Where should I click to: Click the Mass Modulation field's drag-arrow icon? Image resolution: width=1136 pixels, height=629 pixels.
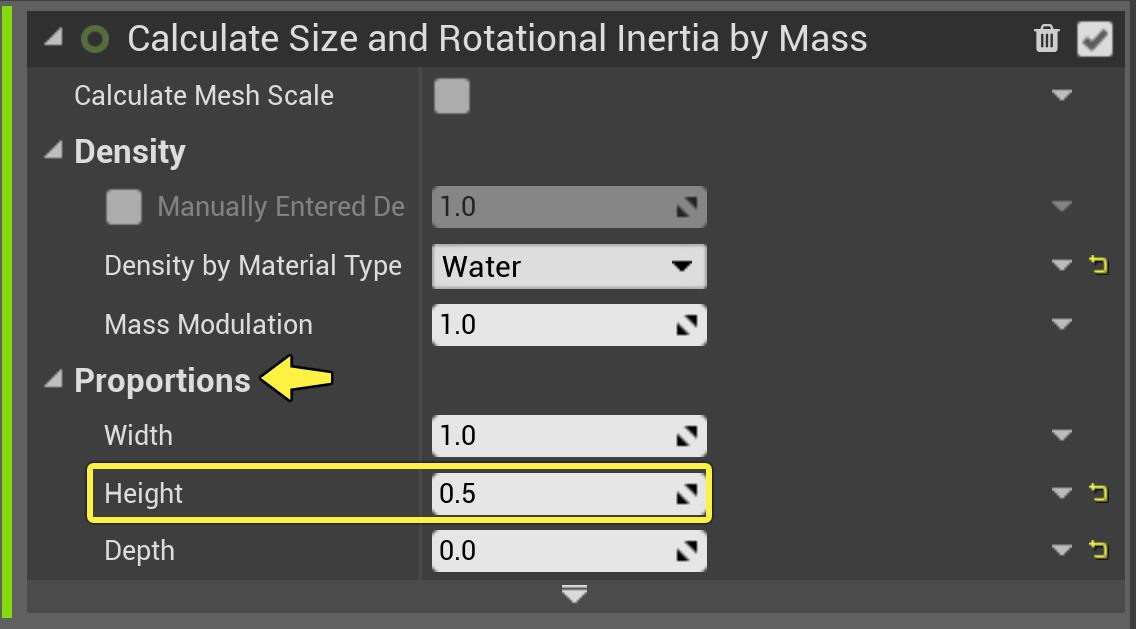(x=687, y=325)
